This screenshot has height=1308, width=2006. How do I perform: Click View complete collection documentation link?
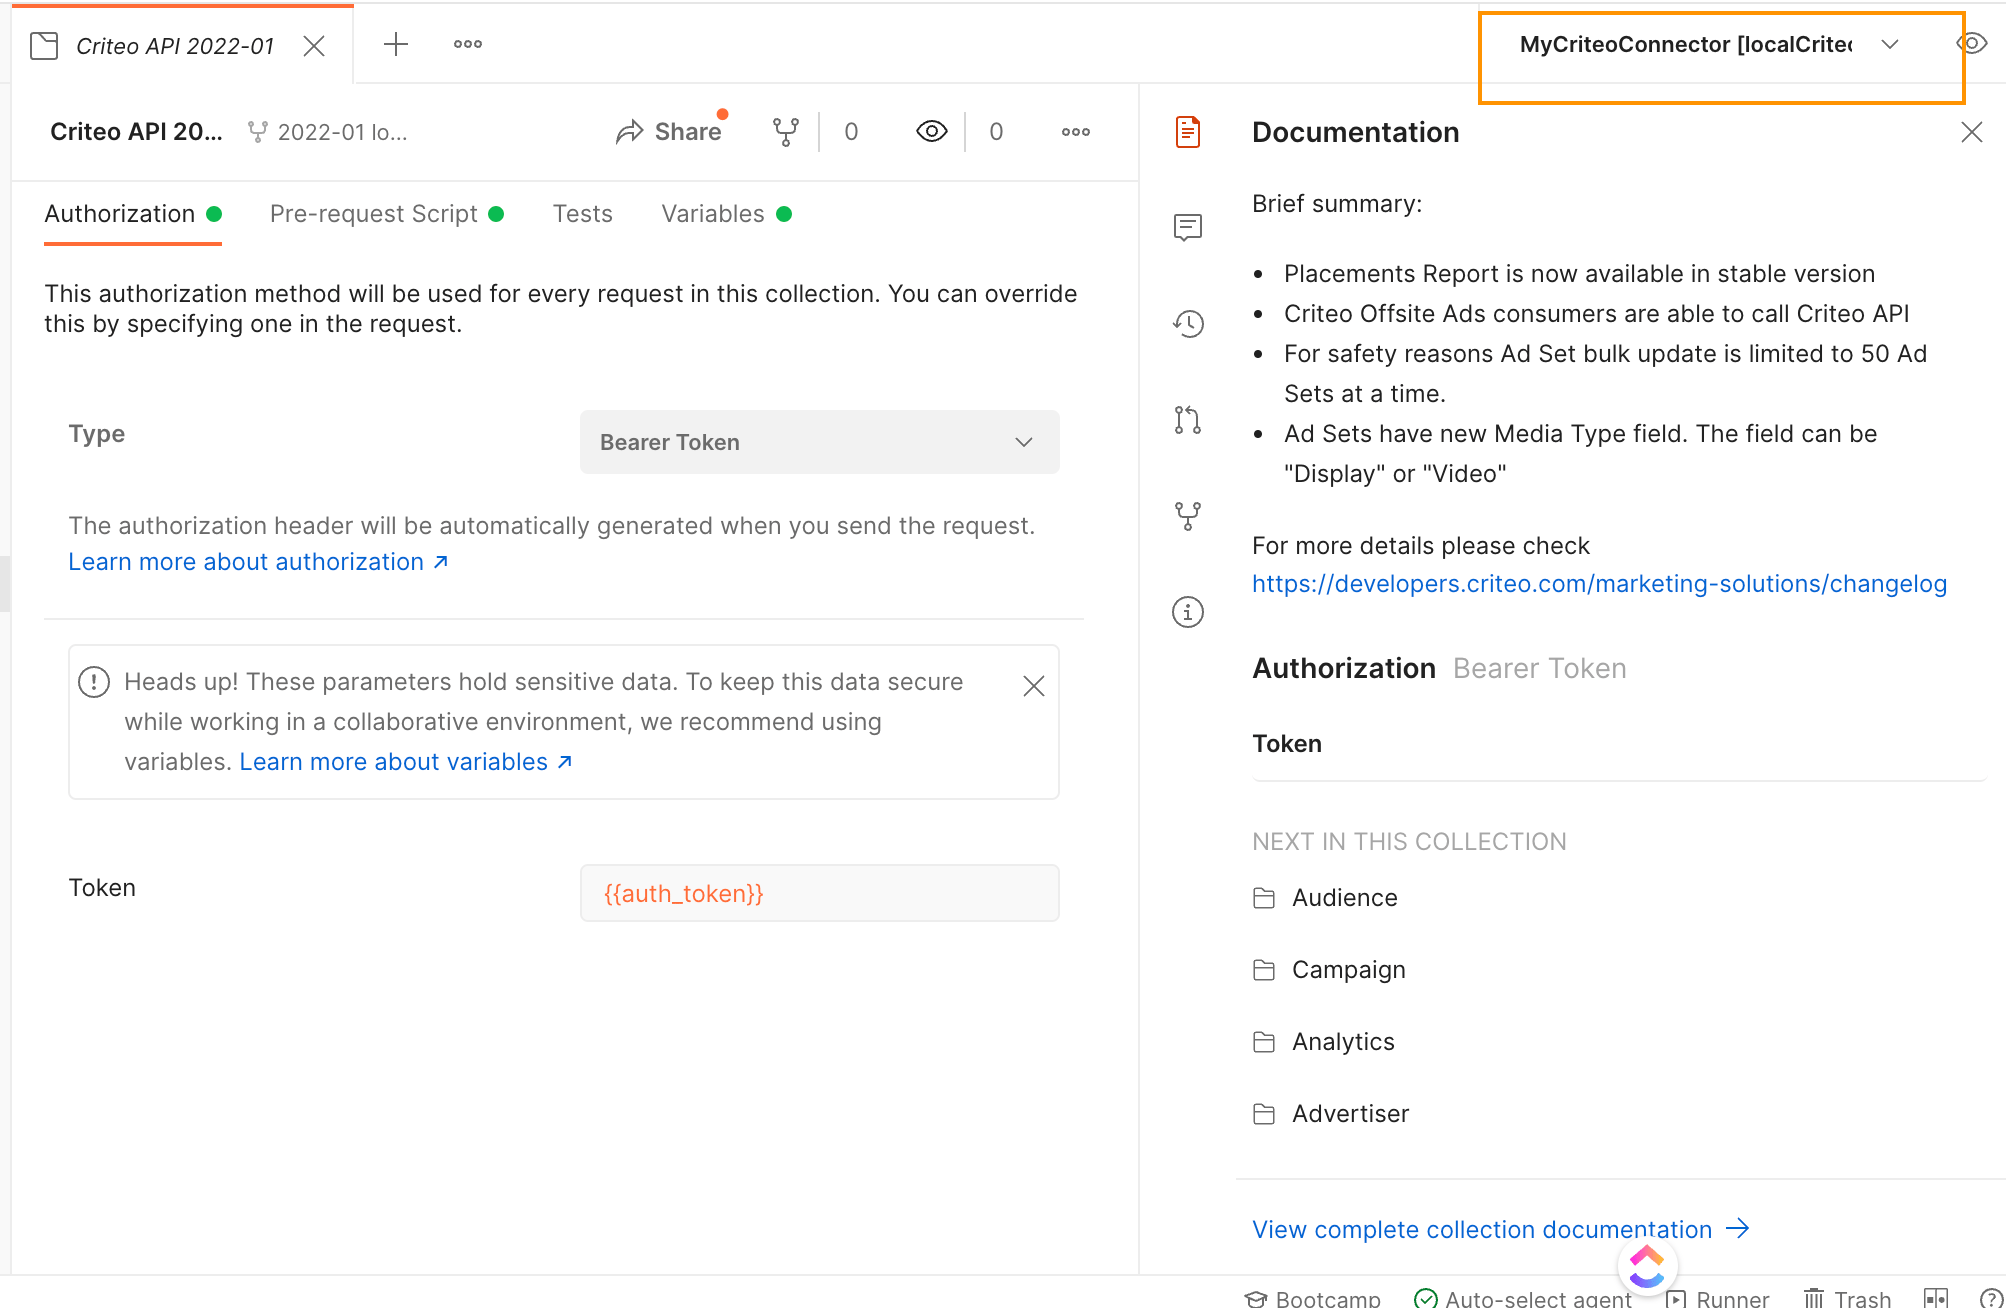[x=1501, y=1229]
